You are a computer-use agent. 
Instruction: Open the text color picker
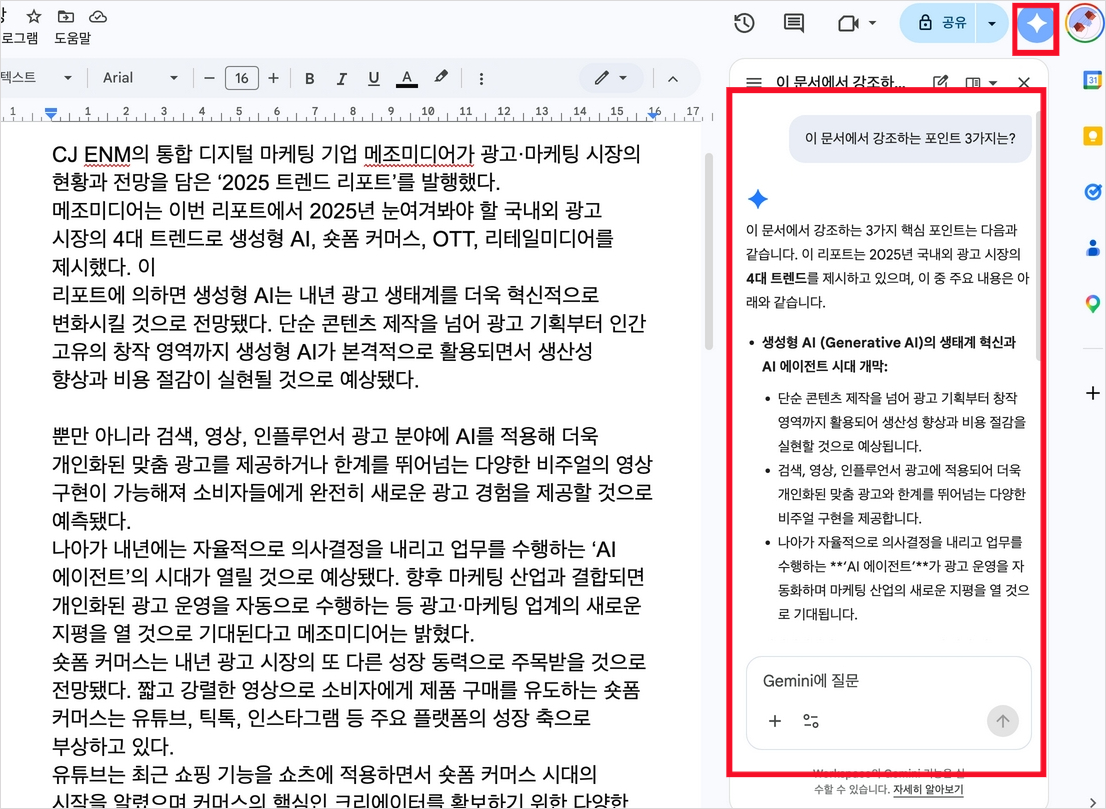406,78
